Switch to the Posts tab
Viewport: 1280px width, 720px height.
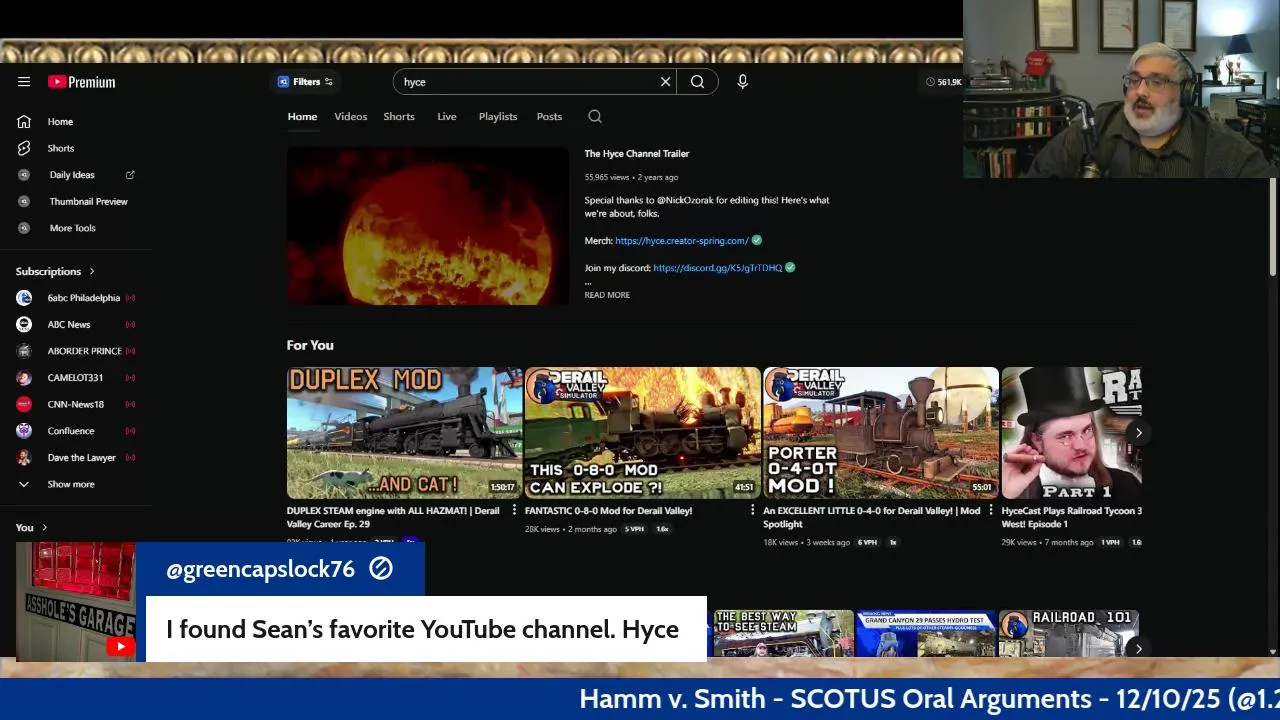(x=549, y=116)
